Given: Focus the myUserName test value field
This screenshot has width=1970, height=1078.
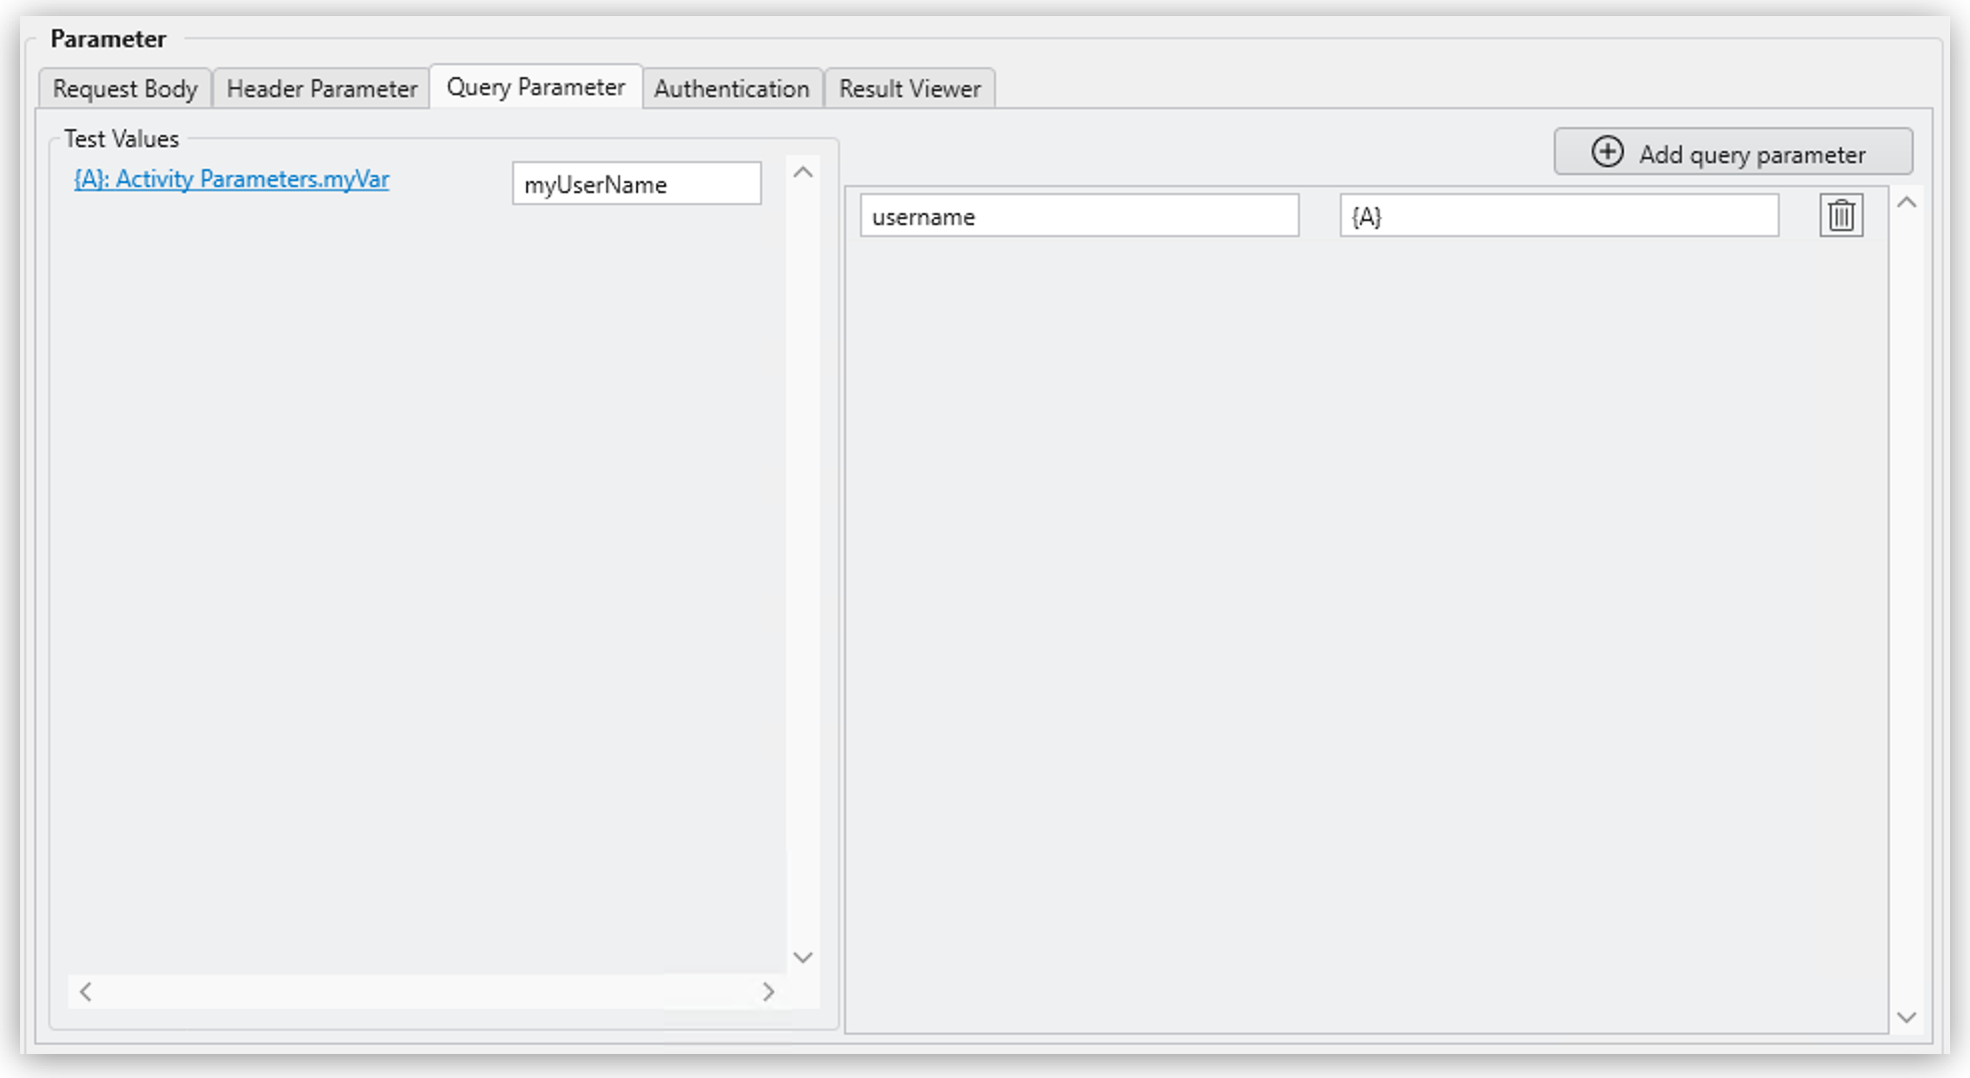Looking at the screenshot, I should (x=636, y=184).
